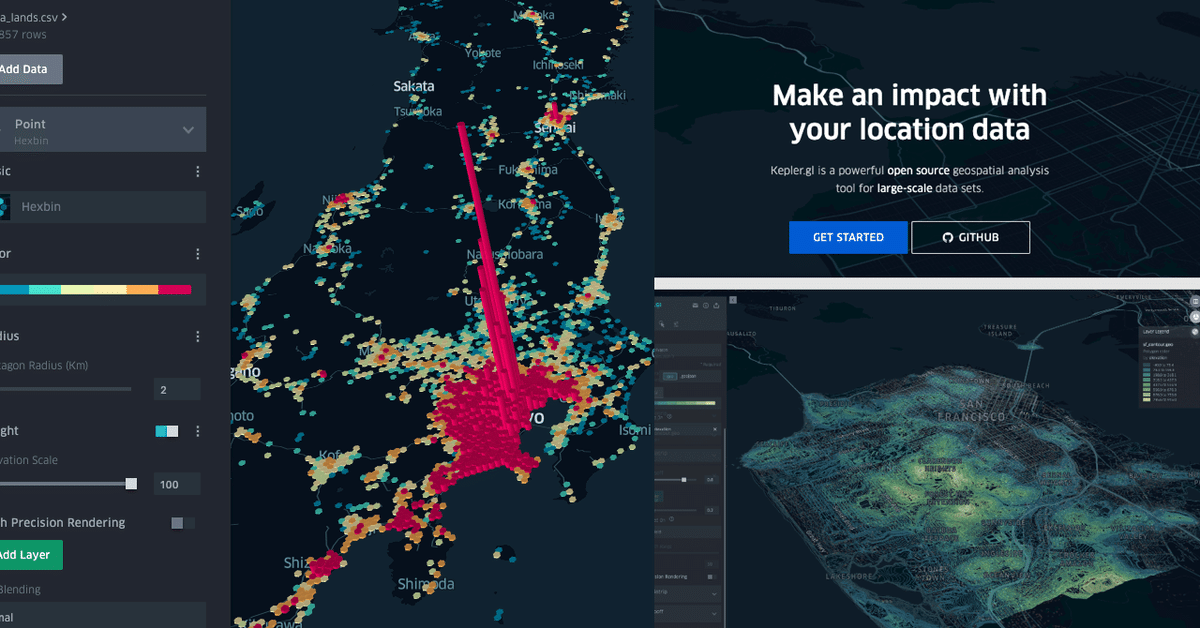Click the GitHub octocat icon
The width and height of the screenshot is (1200, 628).
coord(948,237)
